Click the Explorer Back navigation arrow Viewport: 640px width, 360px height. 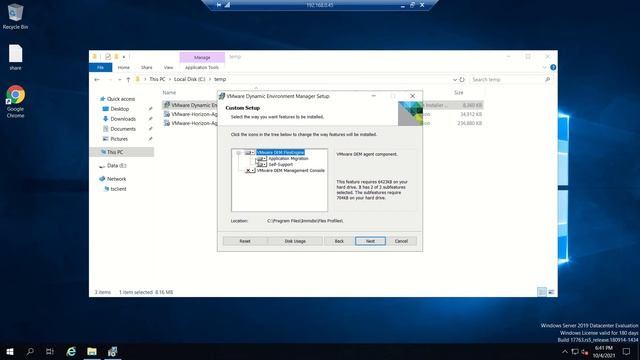tap(97, 80)
